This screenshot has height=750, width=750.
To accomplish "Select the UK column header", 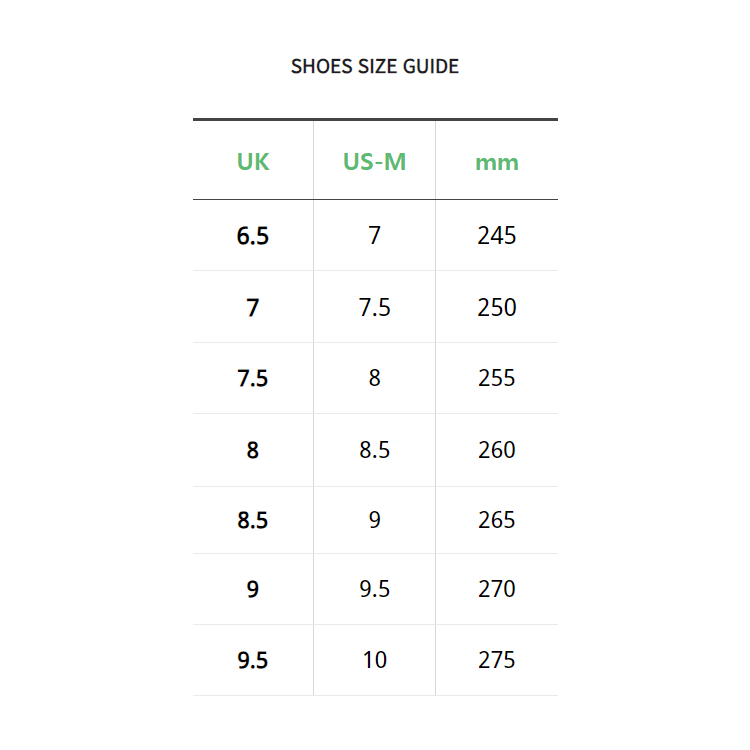I will 253,161.
